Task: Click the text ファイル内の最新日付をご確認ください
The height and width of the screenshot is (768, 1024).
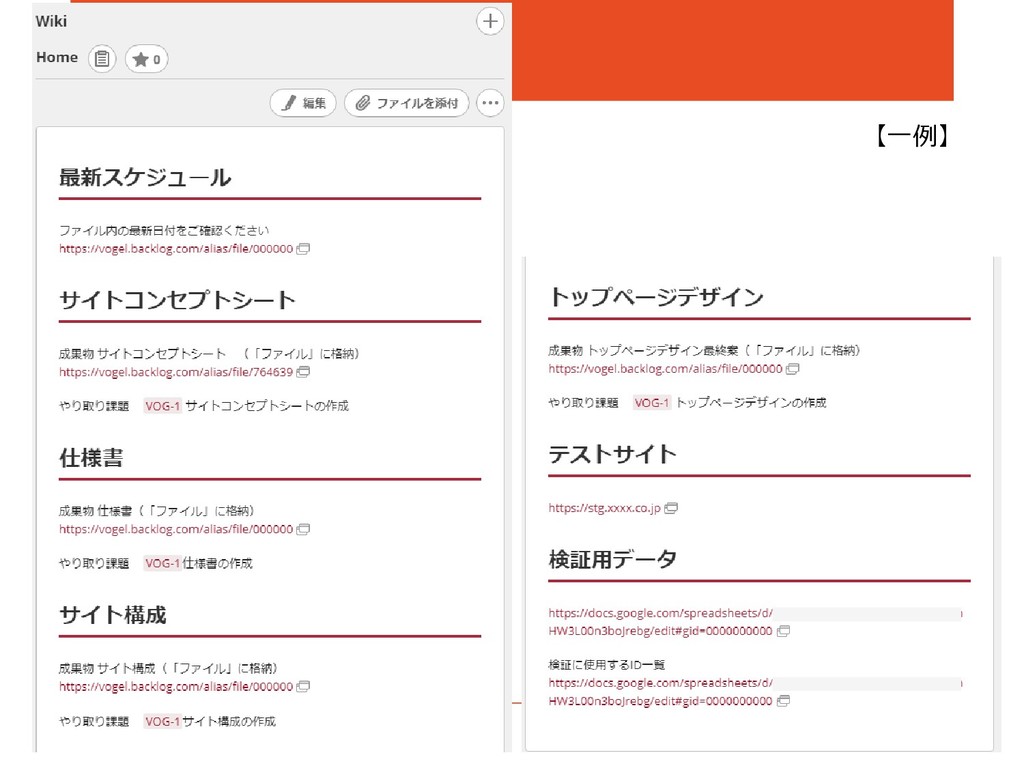Action: pyautogui.click(x=164, y=231)
